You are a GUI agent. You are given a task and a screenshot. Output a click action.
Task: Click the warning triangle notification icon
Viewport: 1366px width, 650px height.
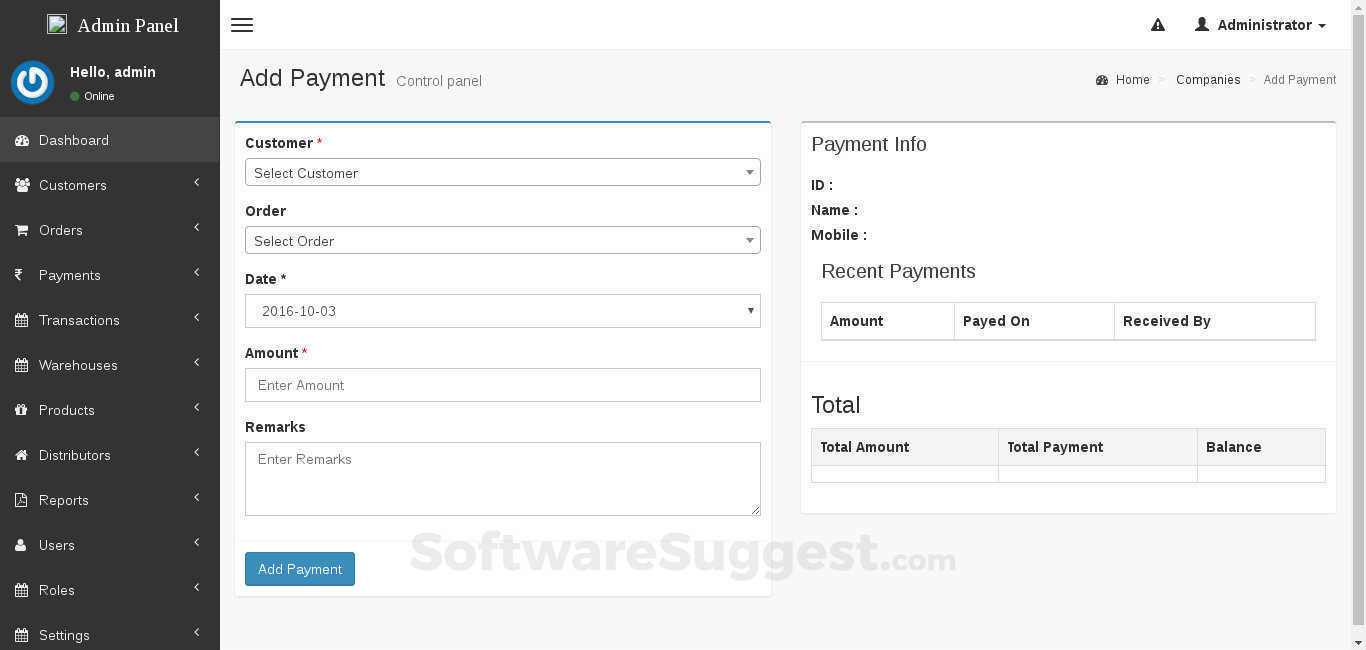point(1158,25)
